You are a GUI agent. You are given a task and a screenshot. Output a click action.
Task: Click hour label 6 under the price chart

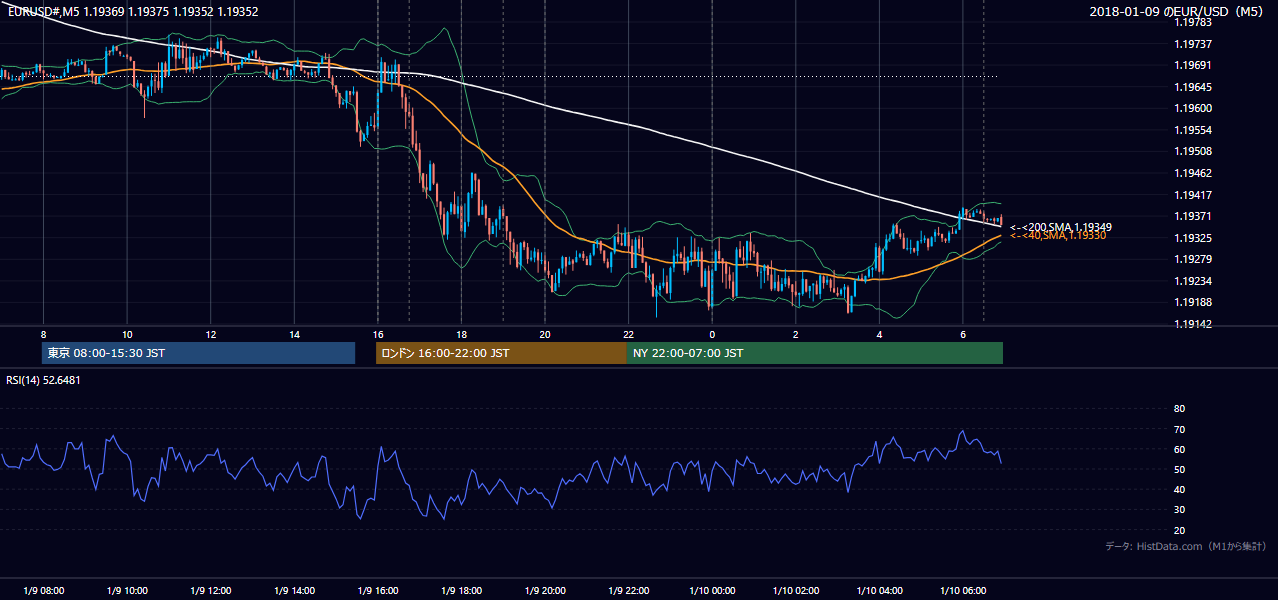[x=963, y=334]
